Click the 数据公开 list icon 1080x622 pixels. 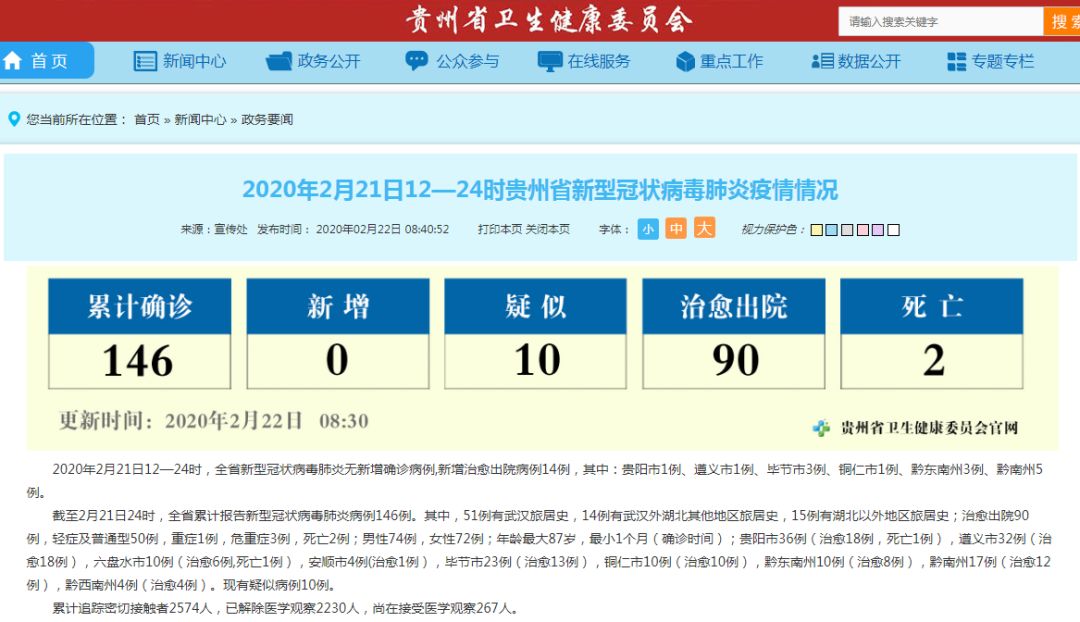821,61
